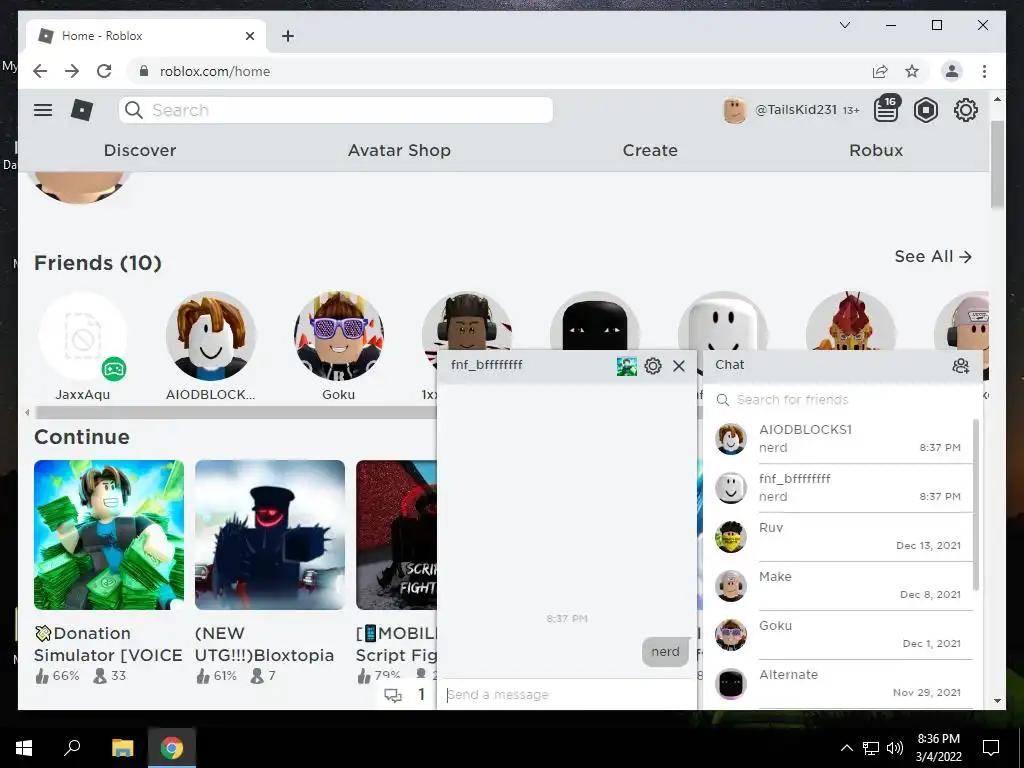Viewport: 1024px width, 768px height.
Task: Click the game thumbnail in the fnf_bffffffff chat header
Action: coord(627,366)
